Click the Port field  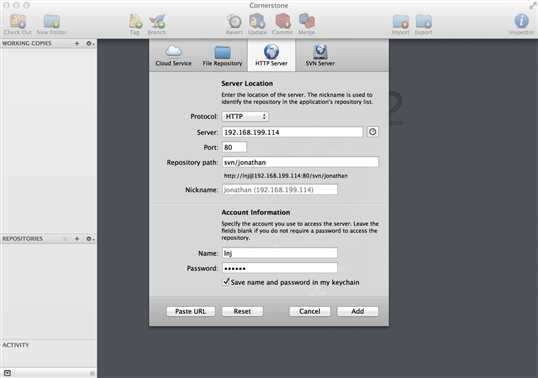pos(234,147)
